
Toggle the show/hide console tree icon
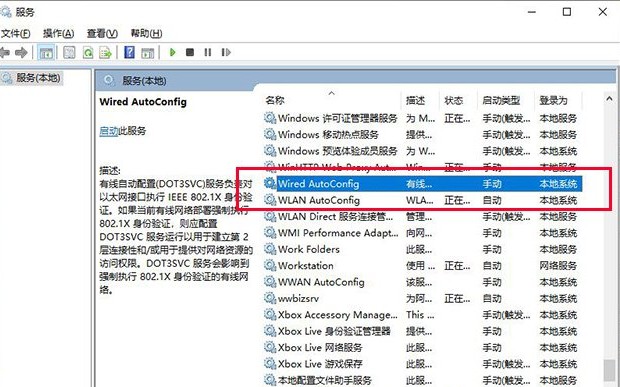(x=46, y=52)
